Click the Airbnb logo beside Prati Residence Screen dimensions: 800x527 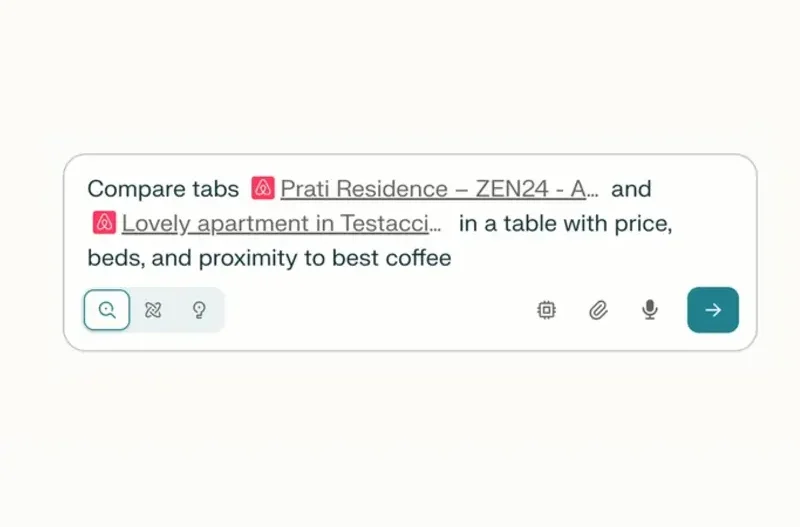click(263, 188)
